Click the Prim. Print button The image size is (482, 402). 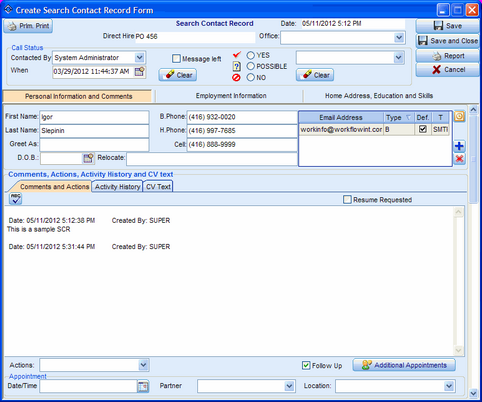[28, 26]
